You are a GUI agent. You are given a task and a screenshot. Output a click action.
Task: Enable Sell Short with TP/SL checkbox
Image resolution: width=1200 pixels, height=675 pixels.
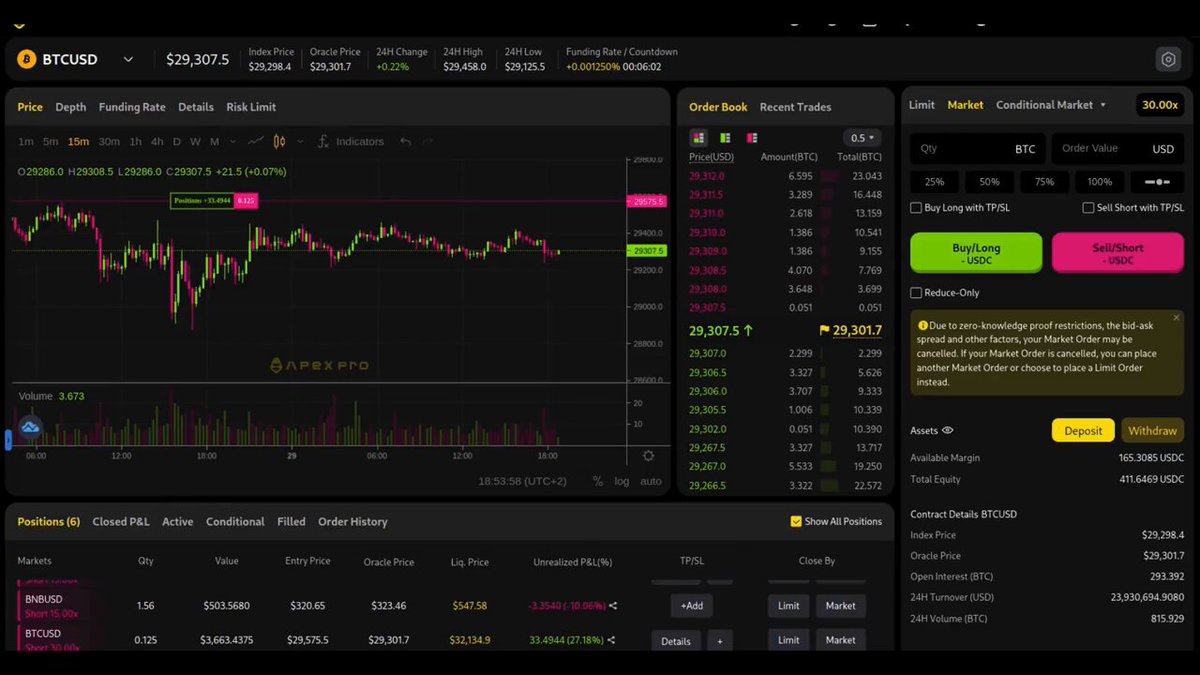click(1088, 208)
